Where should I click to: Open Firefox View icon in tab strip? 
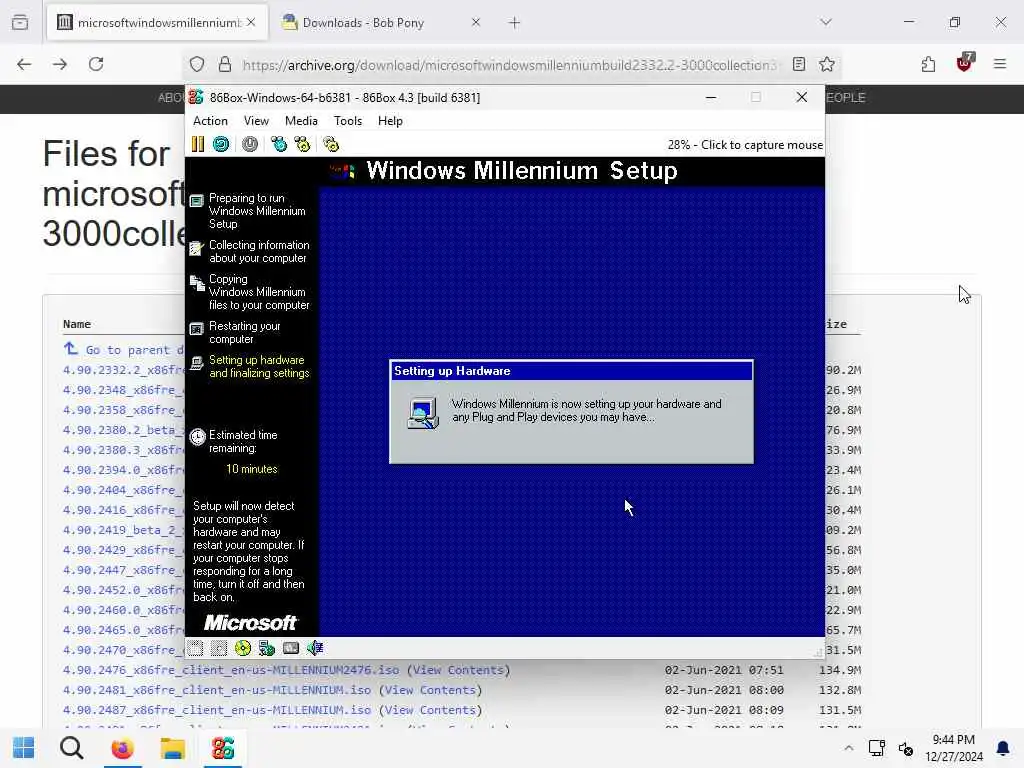(20, 23)
